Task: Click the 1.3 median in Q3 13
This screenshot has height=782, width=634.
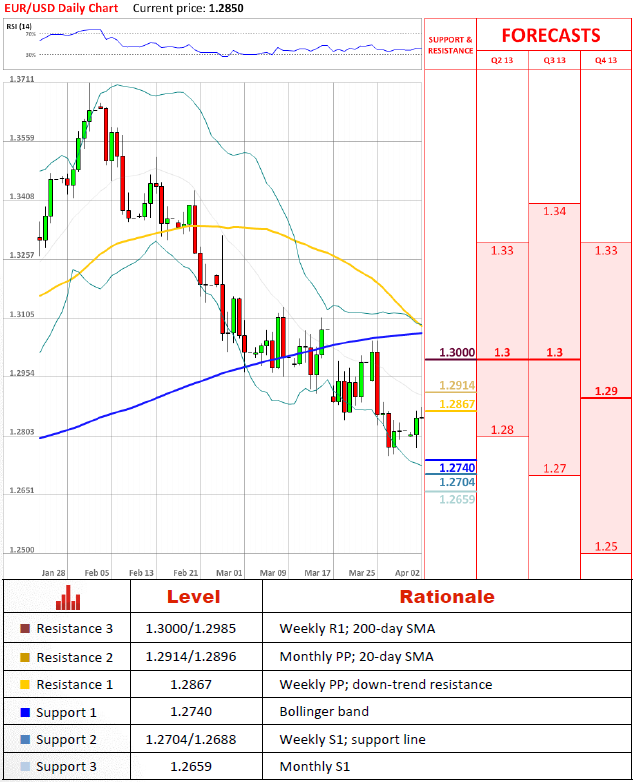Action: pyautogui.click(x=554, y=352)
